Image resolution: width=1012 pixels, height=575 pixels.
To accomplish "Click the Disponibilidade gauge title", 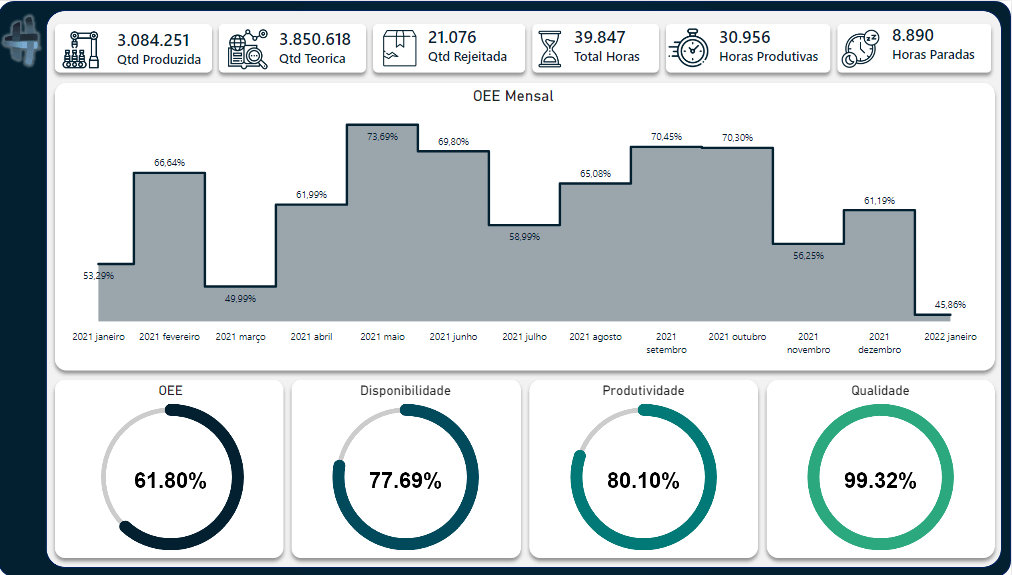I will [x=405, y=390].
